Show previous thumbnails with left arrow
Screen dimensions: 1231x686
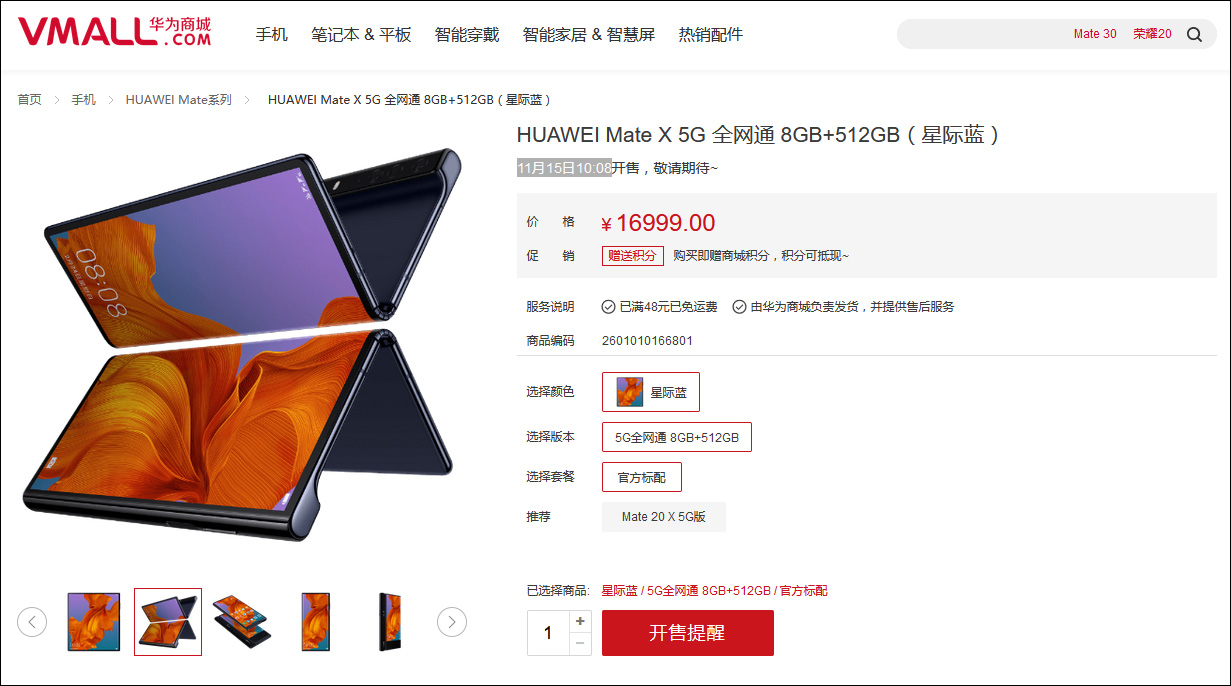click(32, 622)
